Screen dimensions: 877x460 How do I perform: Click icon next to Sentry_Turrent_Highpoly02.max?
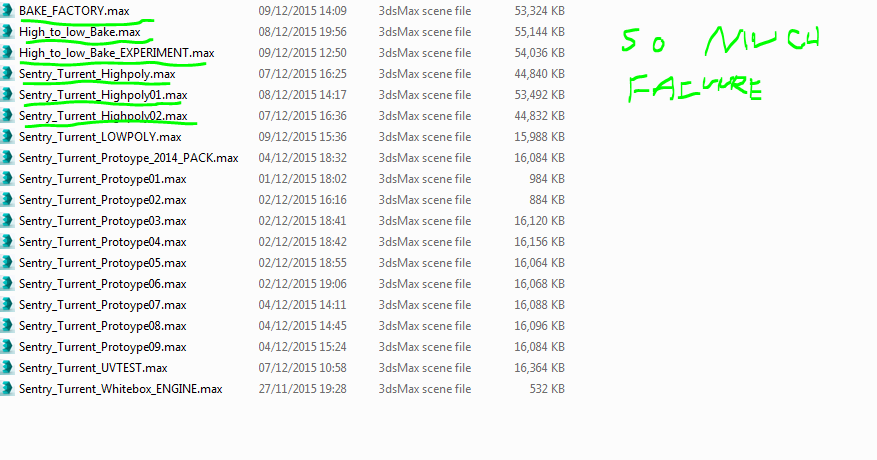pyautogui.click(x=7, y=115)
